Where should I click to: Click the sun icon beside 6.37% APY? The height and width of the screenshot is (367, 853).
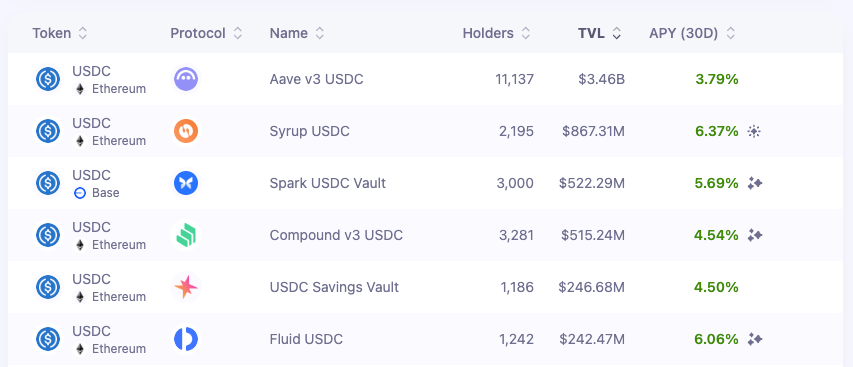[x=753, y=131]
